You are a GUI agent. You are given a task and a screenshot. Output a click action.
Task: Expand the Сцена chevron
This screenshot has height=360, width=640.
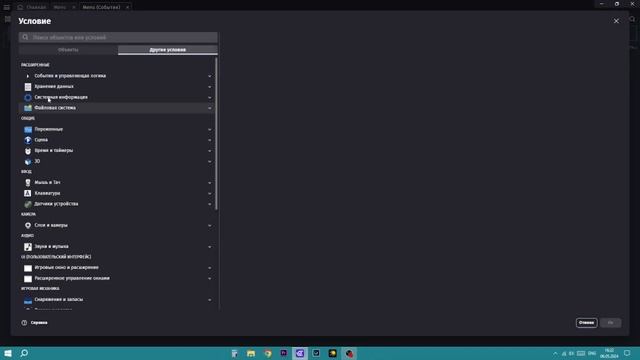[x=210, y=140]
